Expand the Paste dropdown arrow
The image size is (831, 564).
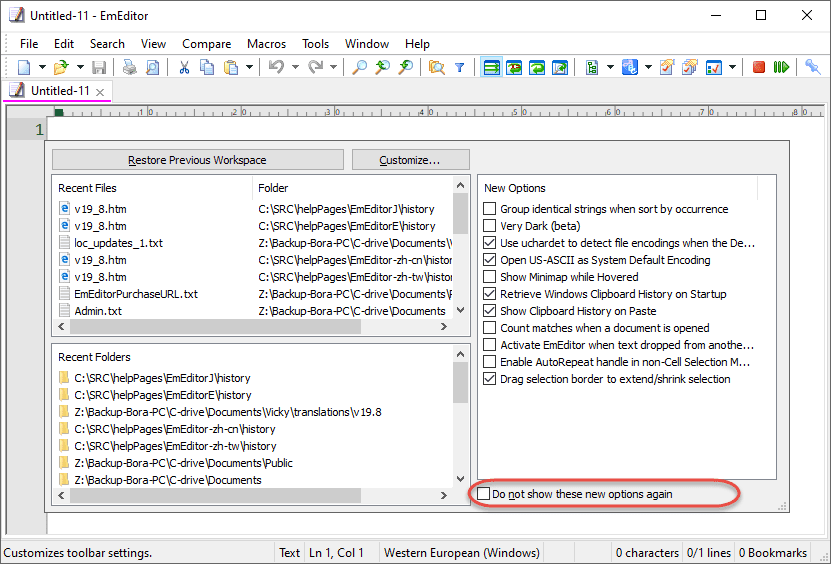pos(249,67)
